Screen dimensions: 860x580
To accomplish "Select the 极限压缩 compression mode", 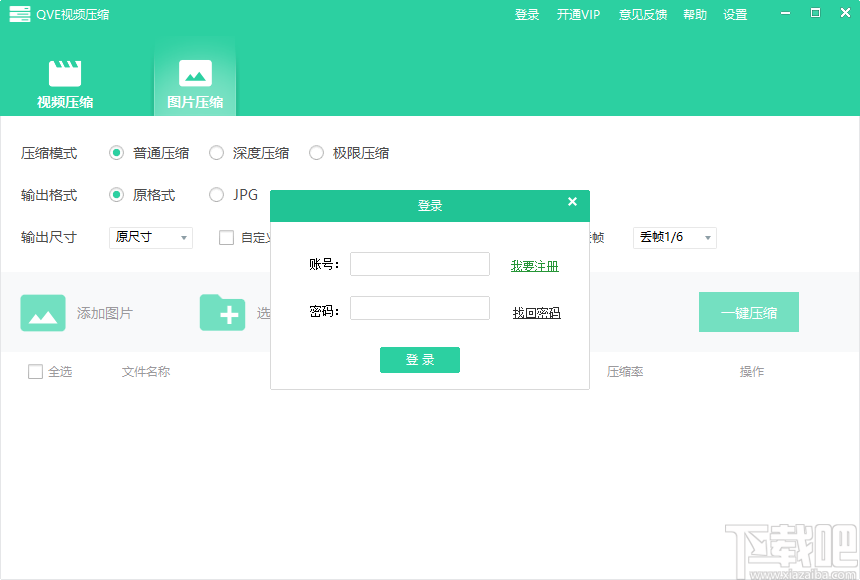I will 317,153.
